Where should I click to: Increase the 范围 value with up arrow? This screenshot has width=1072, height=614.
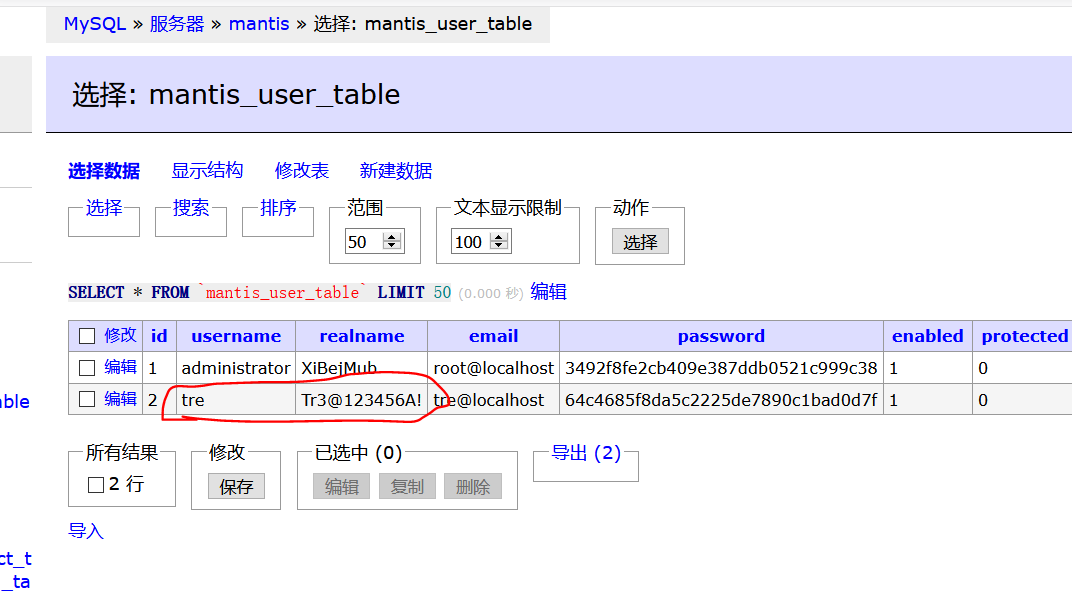(392, 237)
